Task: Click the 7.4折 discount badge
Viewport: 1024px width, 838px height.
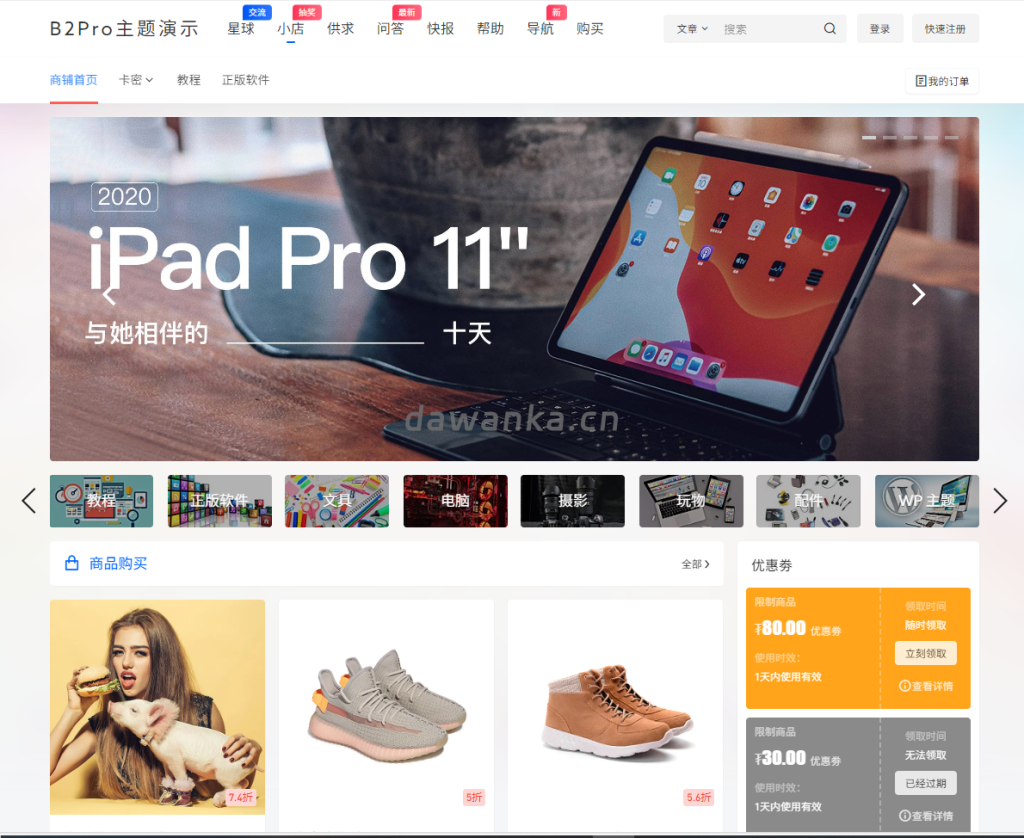Action: point(241,797)
